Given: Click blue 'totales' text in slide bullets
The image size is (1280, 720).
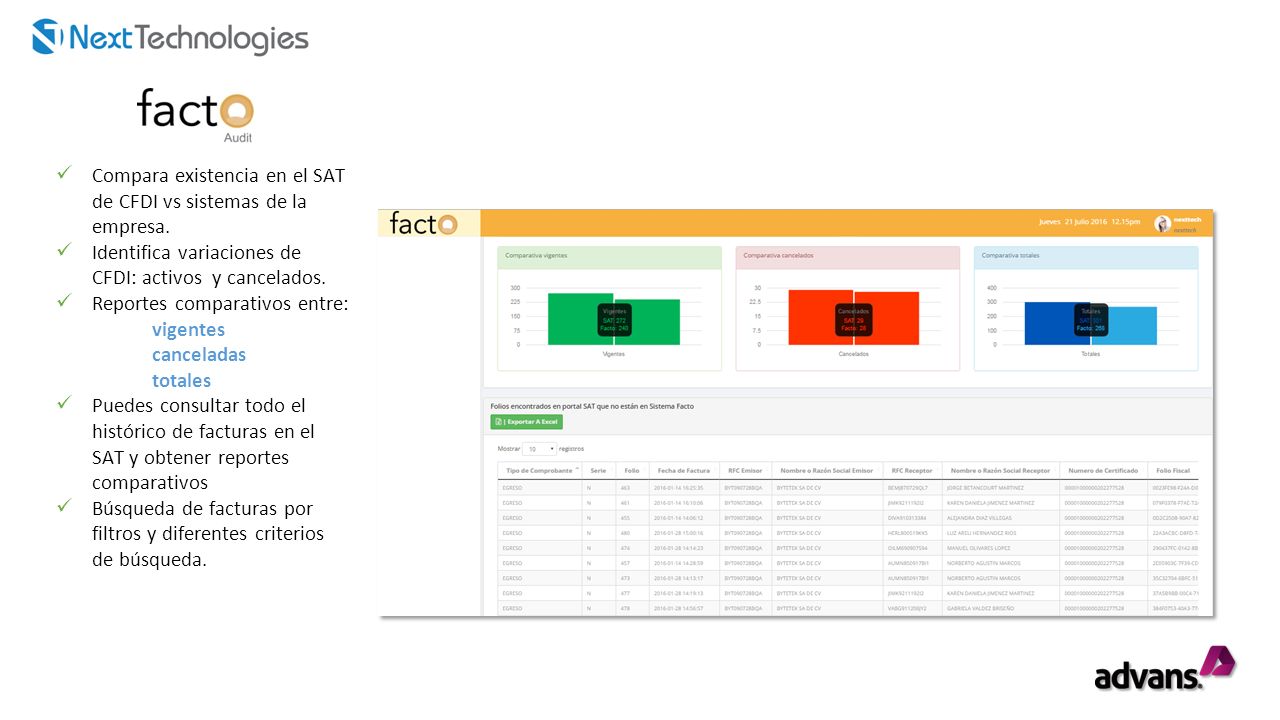Looking at the screenshot, I should 181,381.
